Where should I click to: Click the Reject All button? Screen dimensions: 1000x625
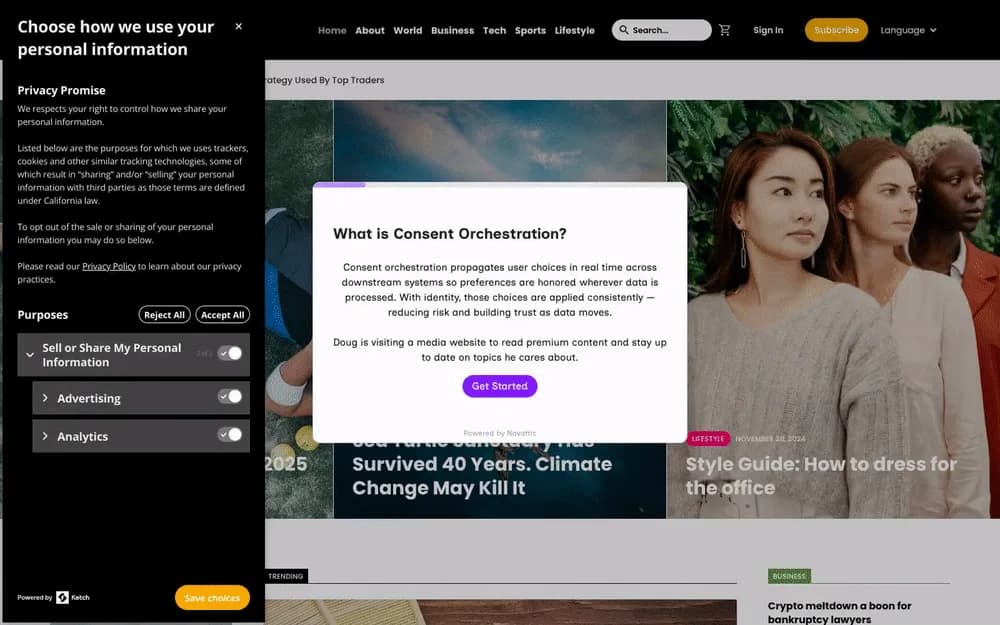(164, 315)
